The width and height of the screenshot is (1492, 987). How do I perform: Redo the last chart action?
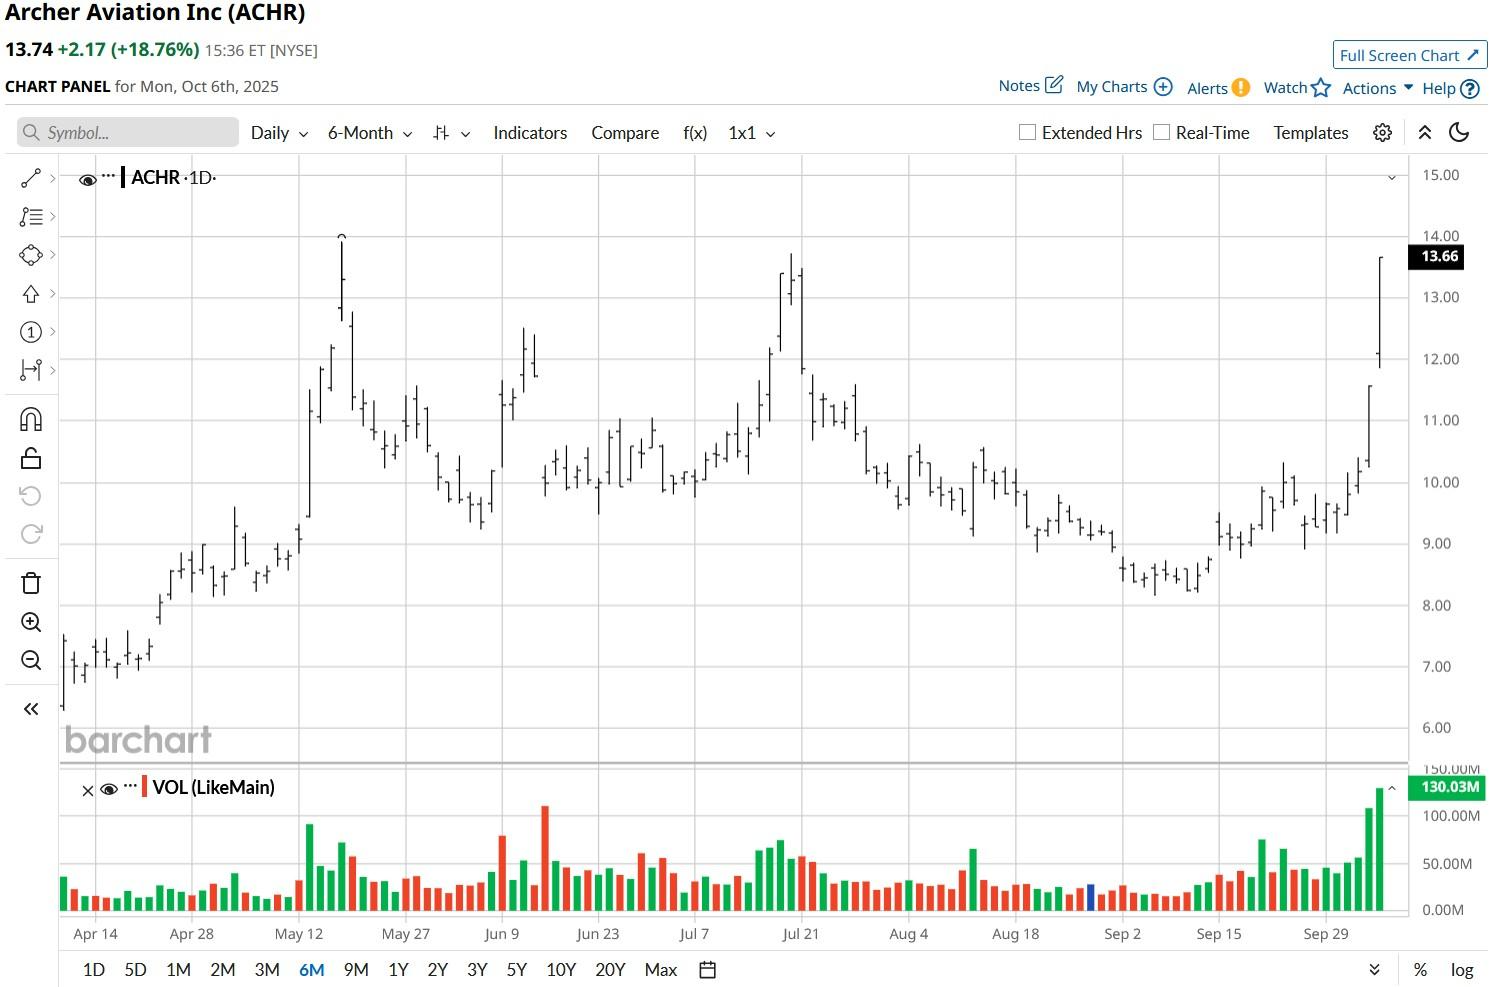(31, 534)
